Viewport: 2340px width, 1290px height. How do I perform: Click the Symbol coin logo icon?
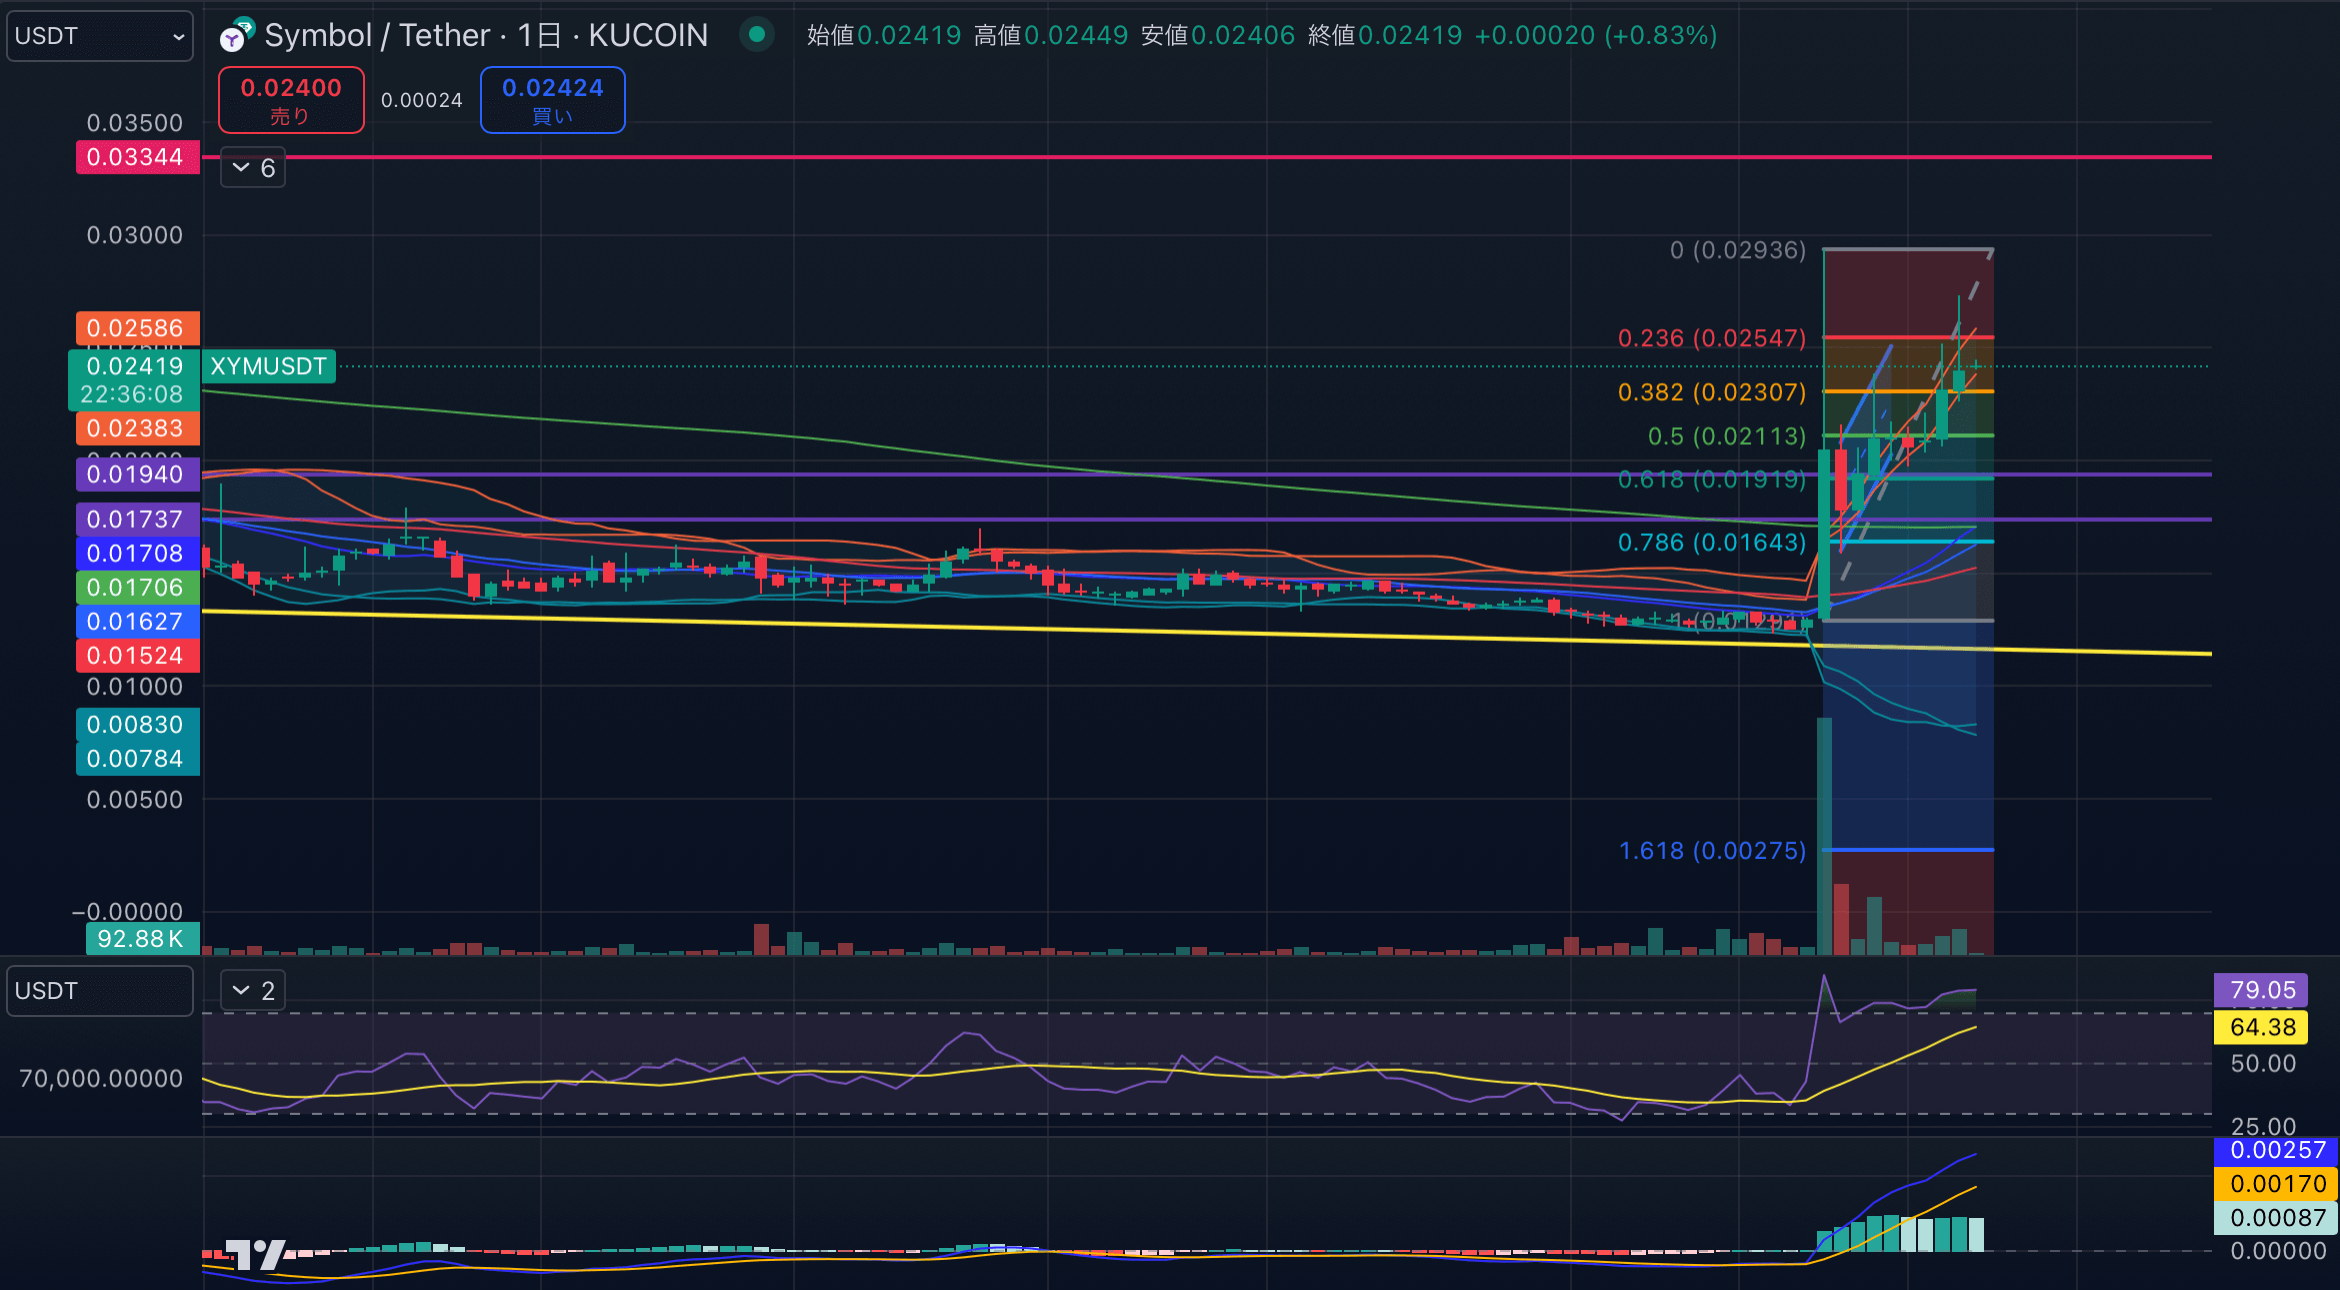click(x=237, y=36)
